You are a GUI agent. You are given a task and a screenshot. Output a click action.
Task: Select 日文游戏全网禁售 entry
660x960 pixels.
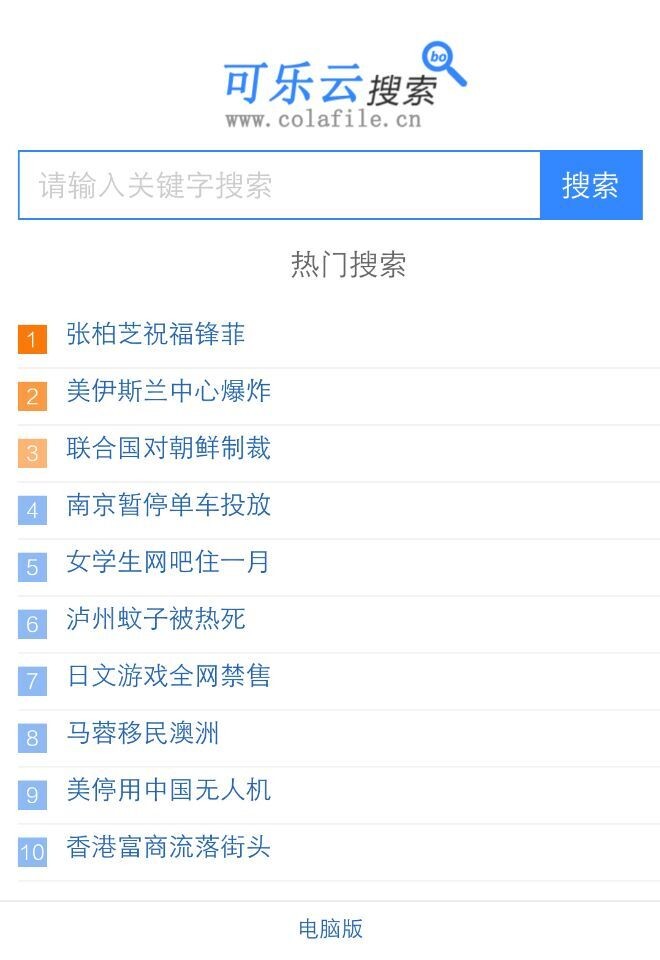168,676
